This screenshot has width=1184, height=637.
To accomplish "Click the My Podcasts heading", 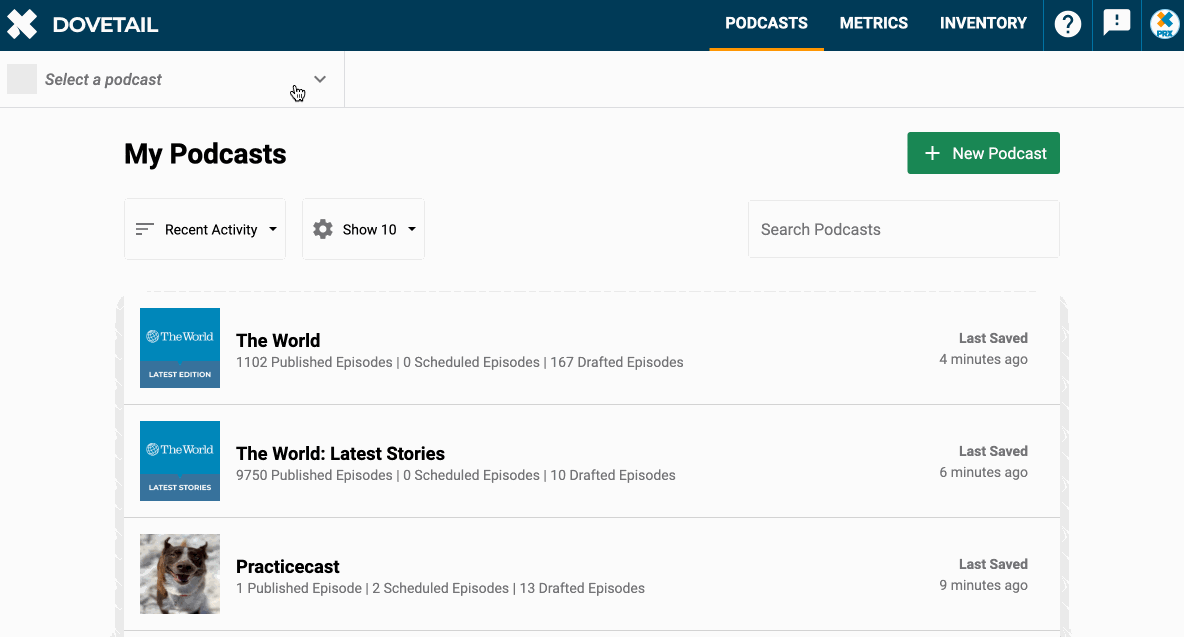I will pos(205,154).
